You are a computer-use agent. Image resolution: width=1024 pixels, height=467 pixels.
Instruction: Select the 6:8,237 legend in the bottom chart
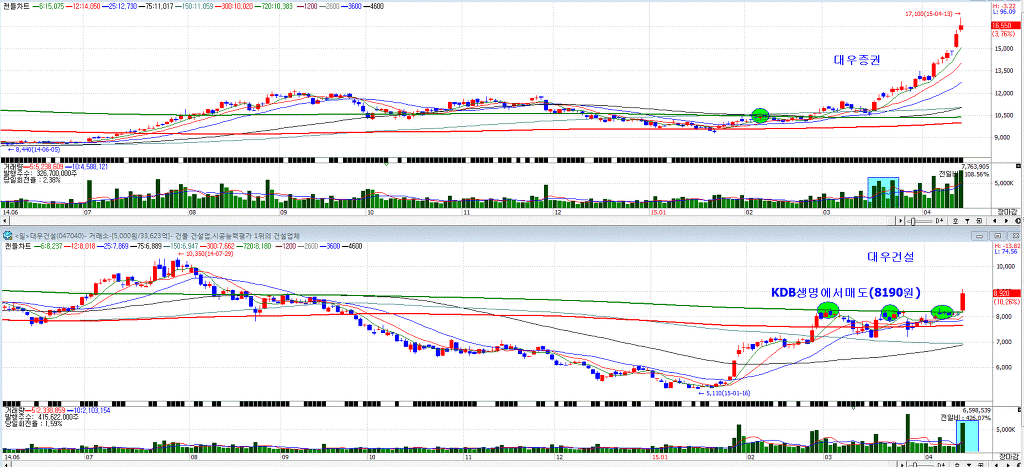pyautogui.click(x=49, y=246)
